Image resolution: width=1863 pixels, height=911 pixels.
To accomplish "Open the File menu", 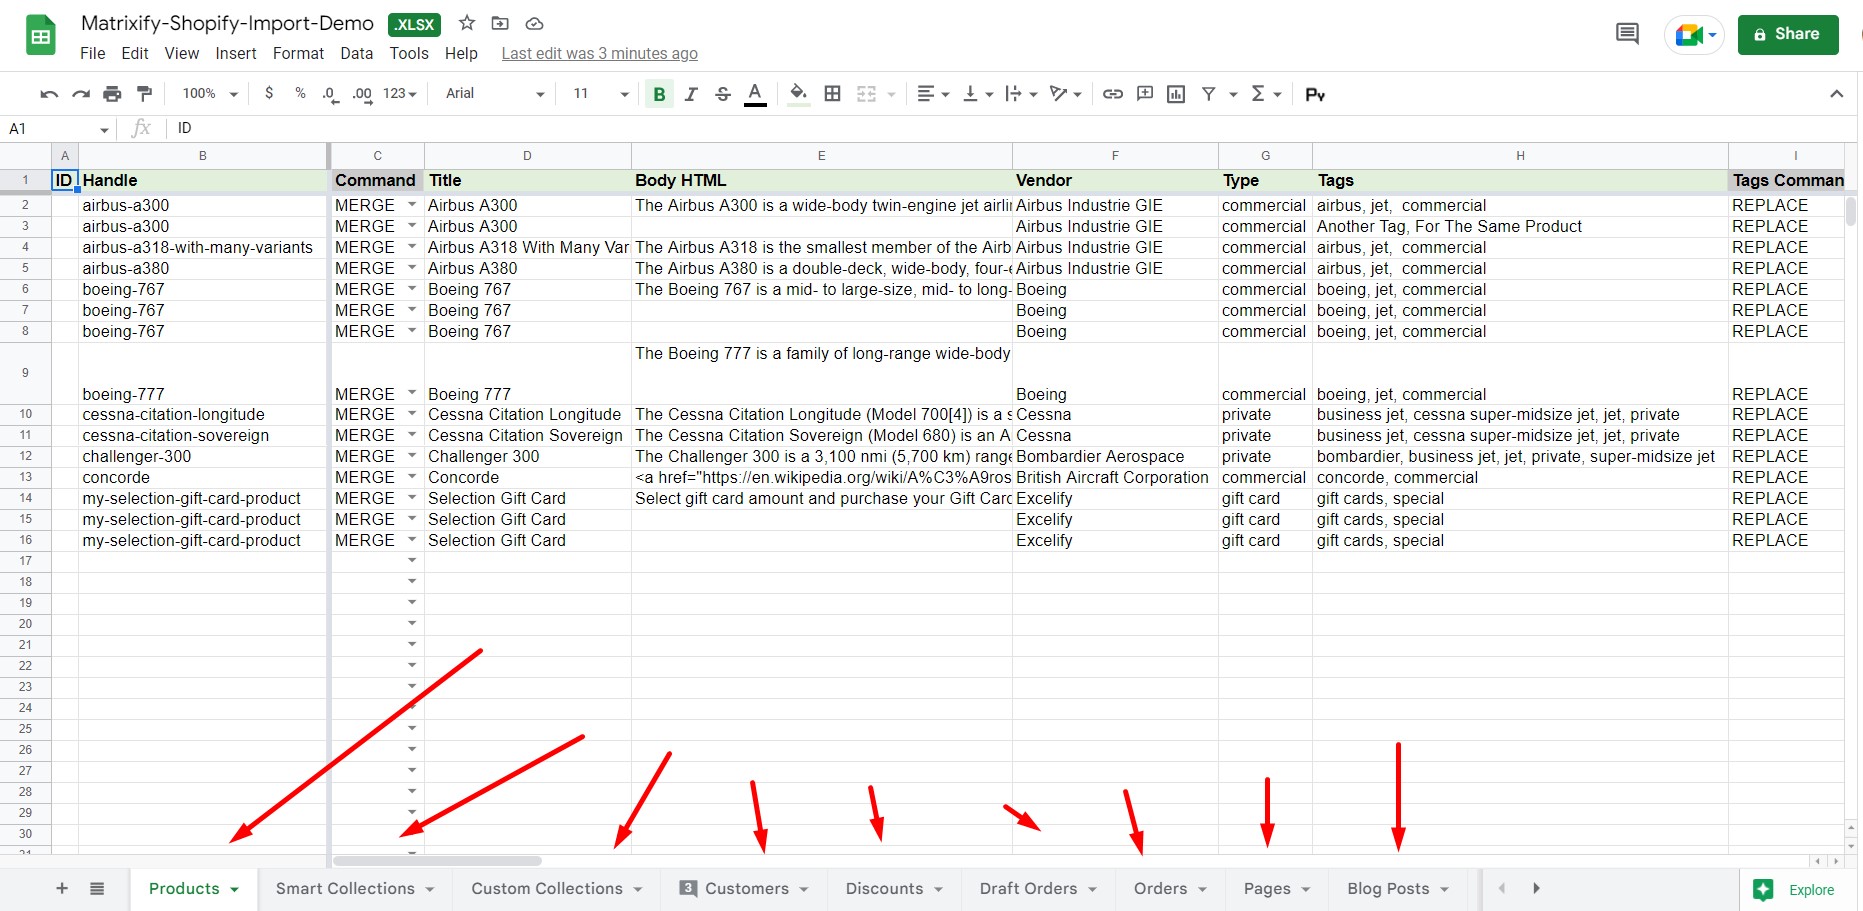I will coord(93,54).
